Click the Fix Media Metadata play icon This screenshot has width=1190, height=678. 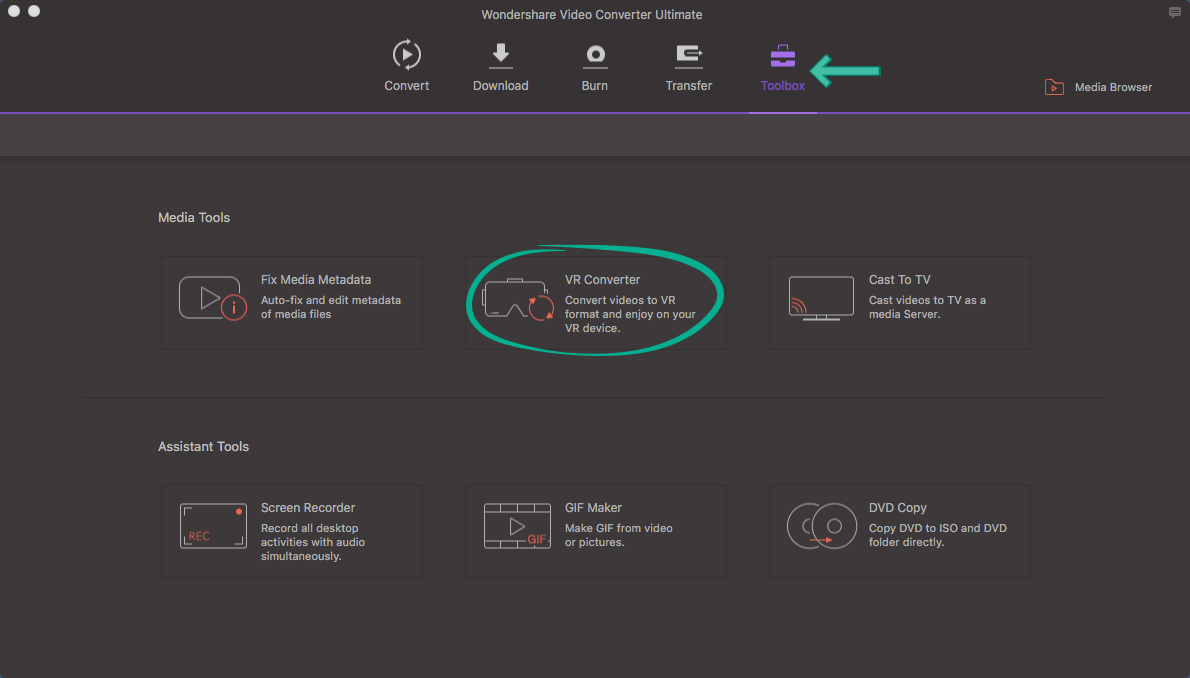point(213,298)
